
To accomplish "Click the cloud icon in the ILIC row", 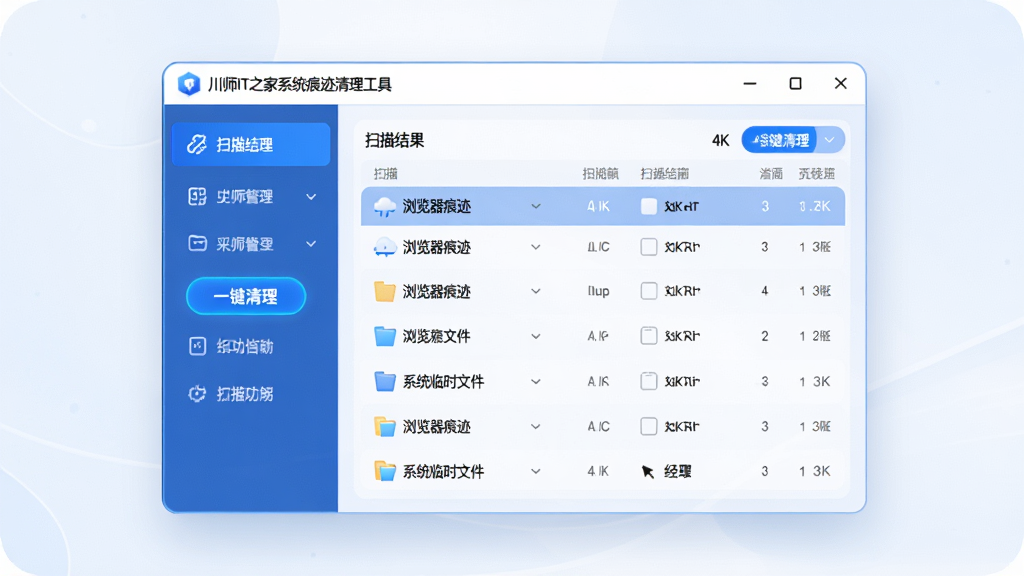I will [385, 248].
